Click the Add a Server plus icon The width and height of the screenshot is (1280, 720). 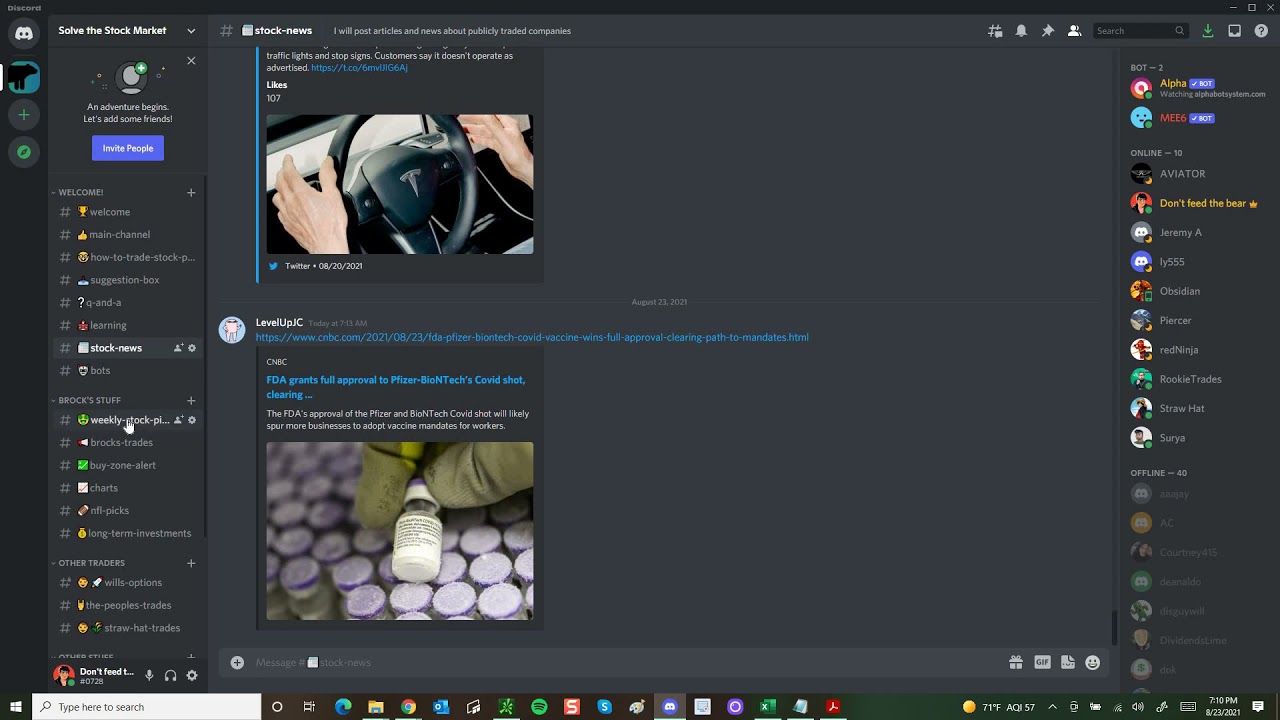tap(24, 115)
